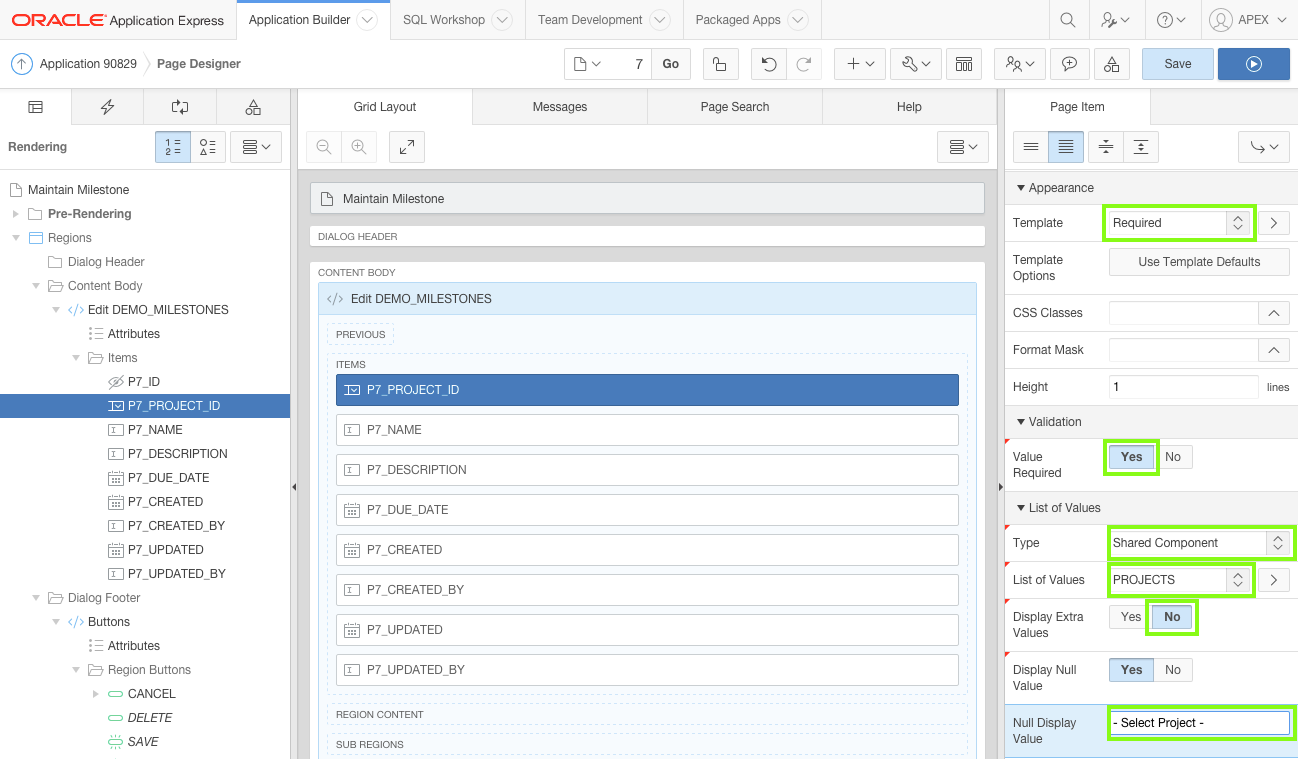1298x759 pixels.
Task: Click Show Common properties icon
Action: coord(1031,147)
